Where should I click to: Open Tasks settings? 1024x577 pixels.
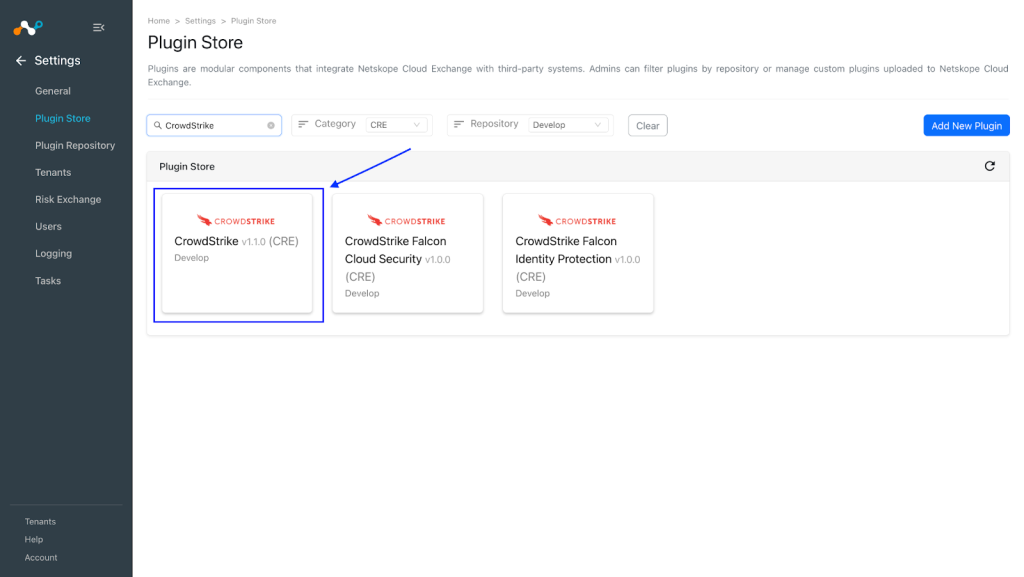pyautogui.click(x=48, y=281)
